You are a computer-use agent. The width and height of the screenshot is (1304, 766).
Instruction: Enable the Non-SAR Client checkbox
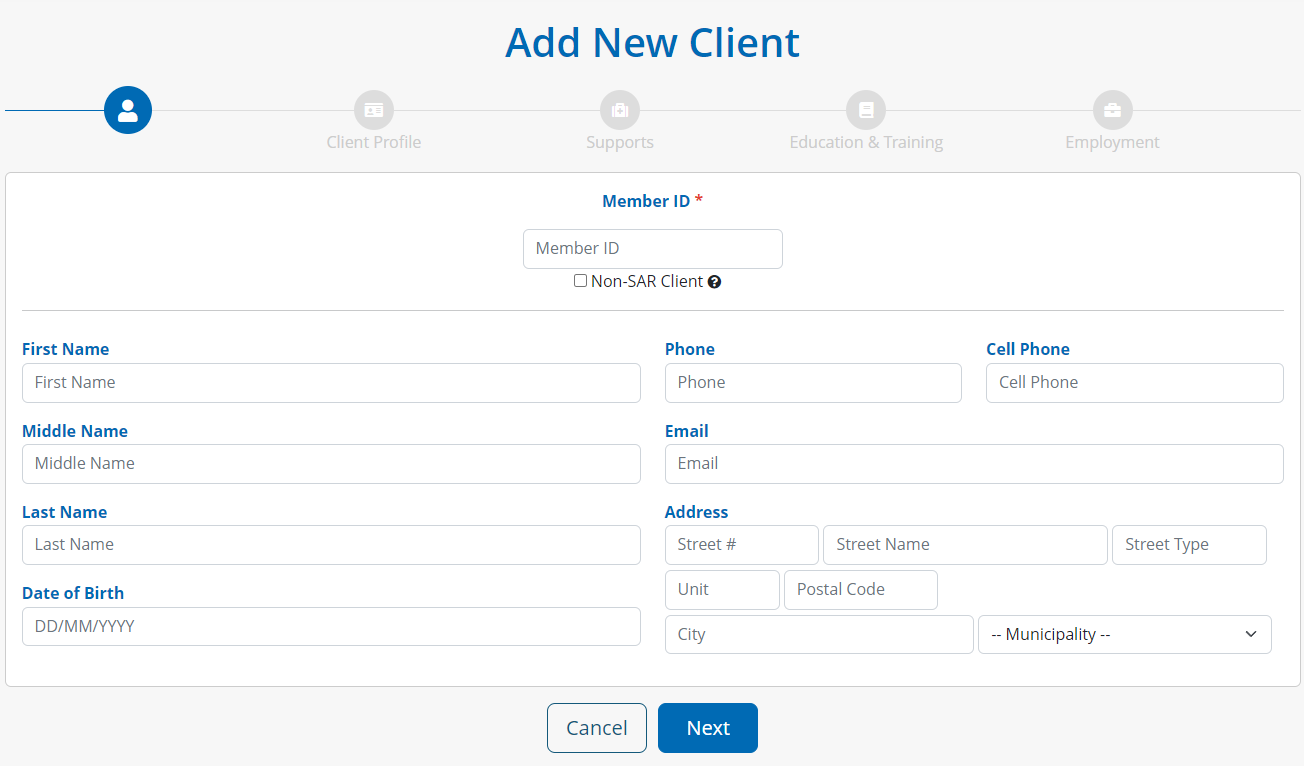[x=580, y=281]
